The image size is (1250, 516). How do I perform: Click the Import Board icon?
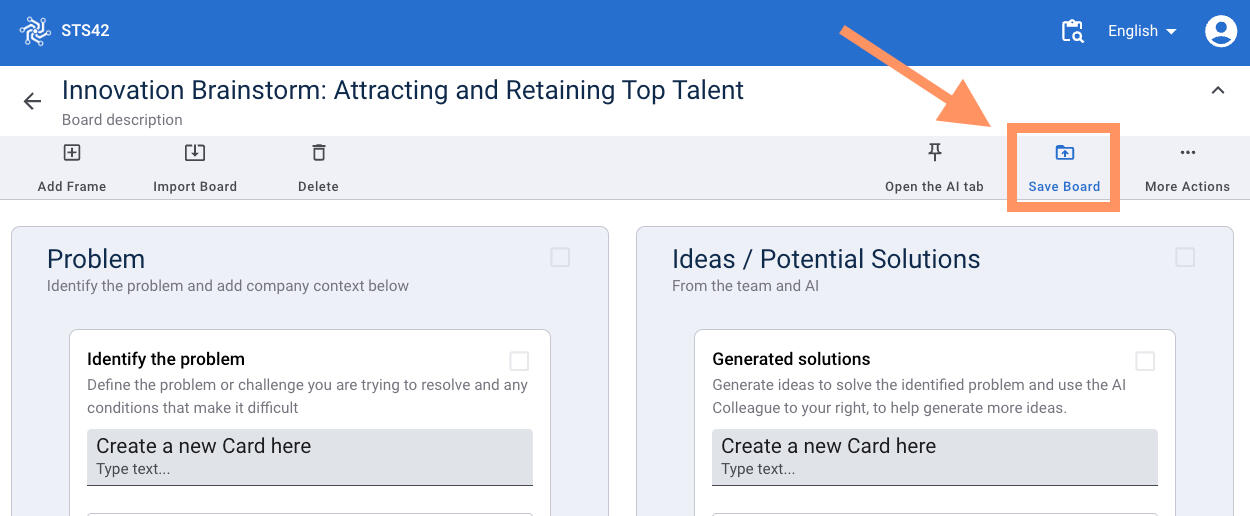(195, 153)
